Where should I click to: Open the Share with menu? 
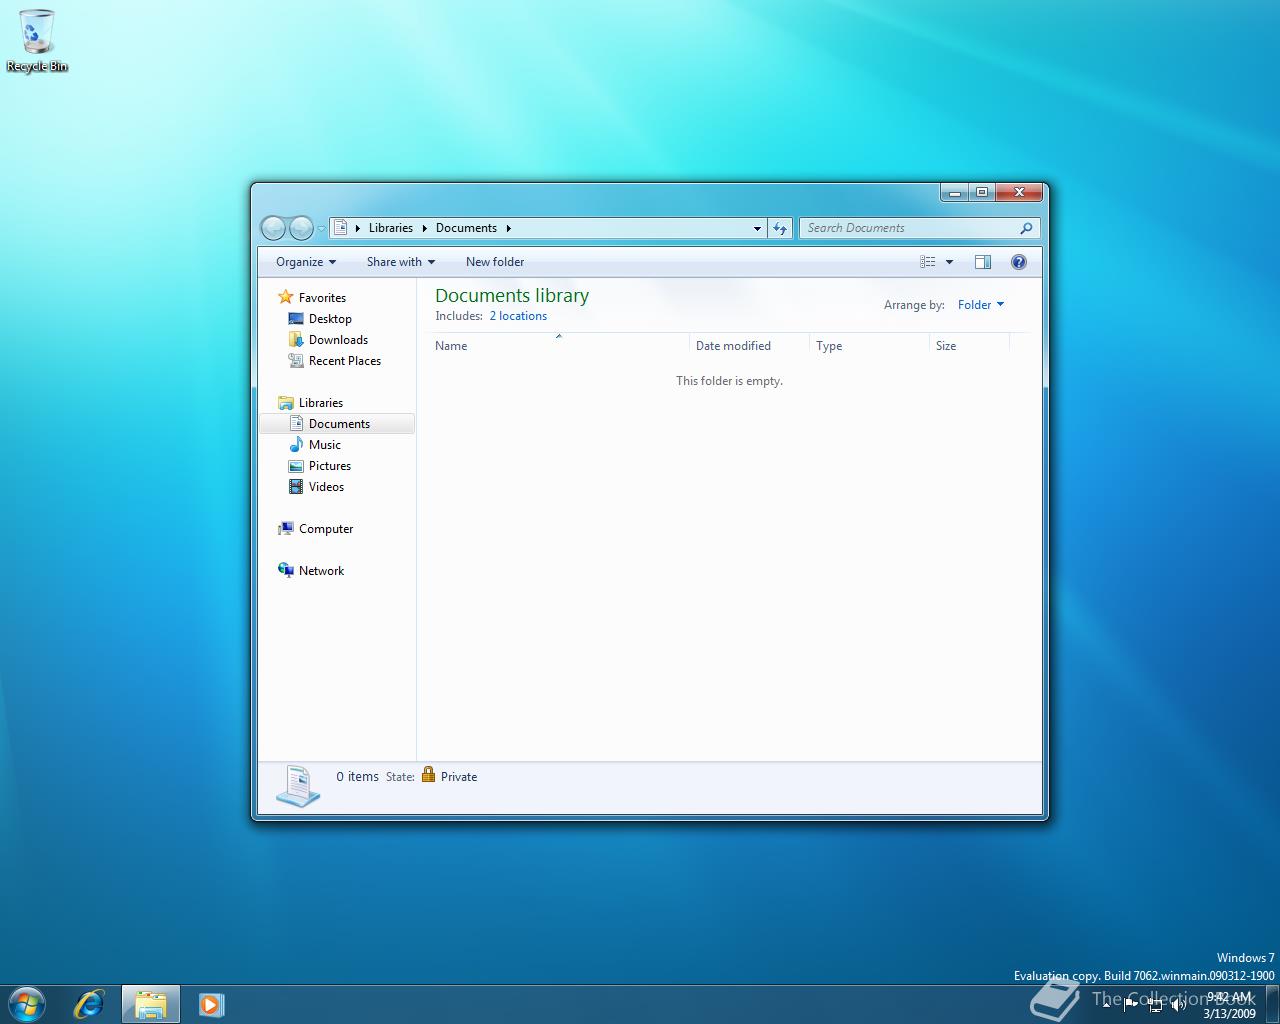(401, 262)
